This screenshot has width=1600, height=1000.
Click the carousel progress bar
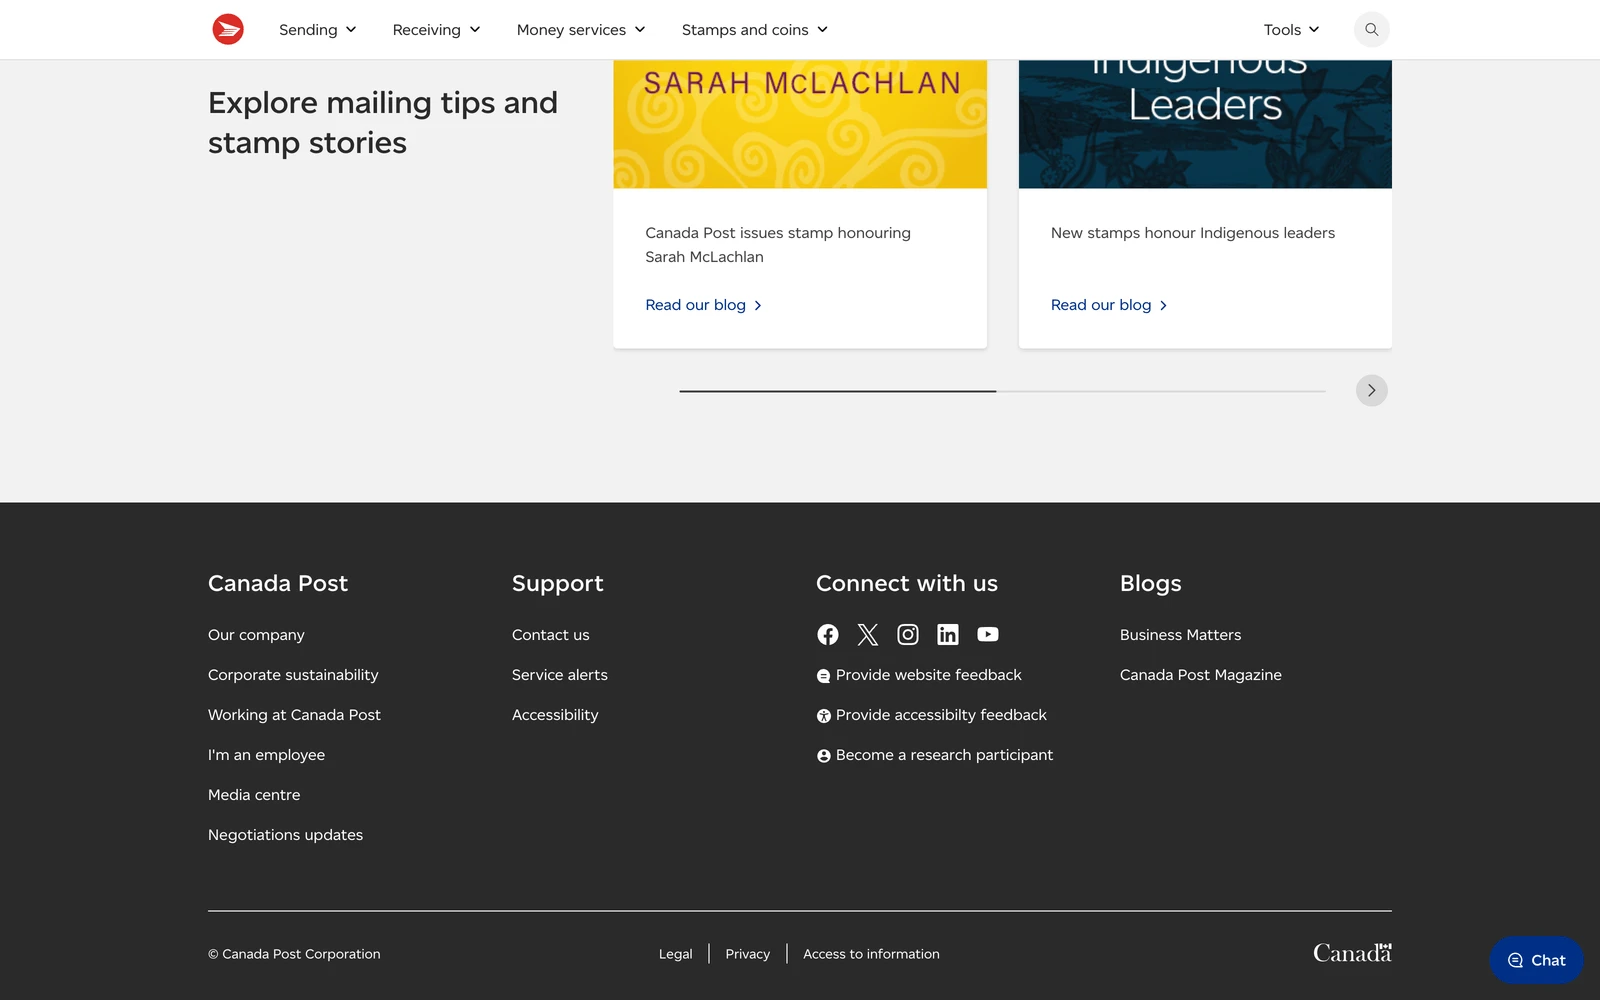[1002, 391]
